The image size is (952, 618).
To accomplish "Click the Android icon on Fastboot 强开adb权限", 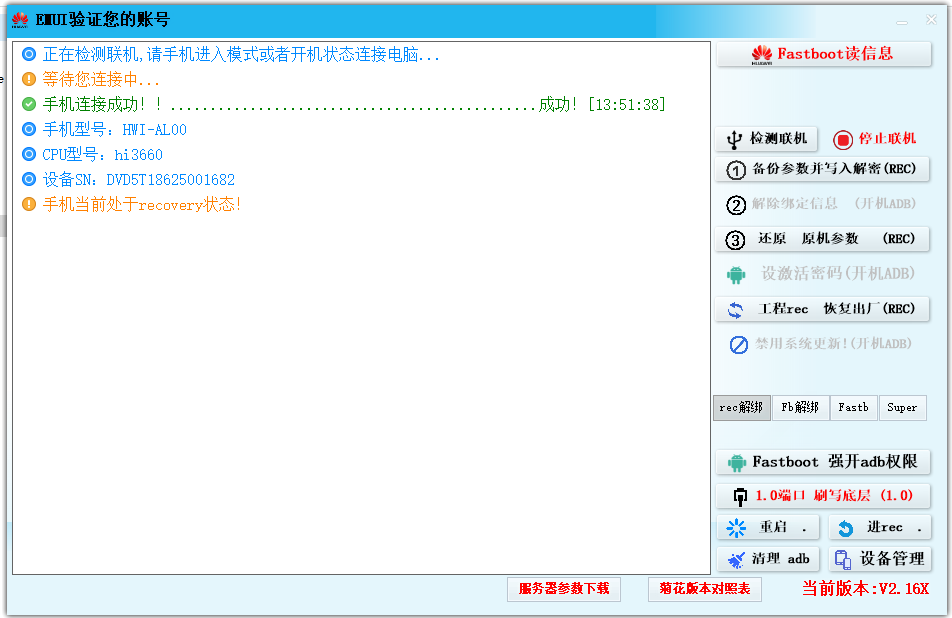I will pyautogui.click(x=737, y=462).
